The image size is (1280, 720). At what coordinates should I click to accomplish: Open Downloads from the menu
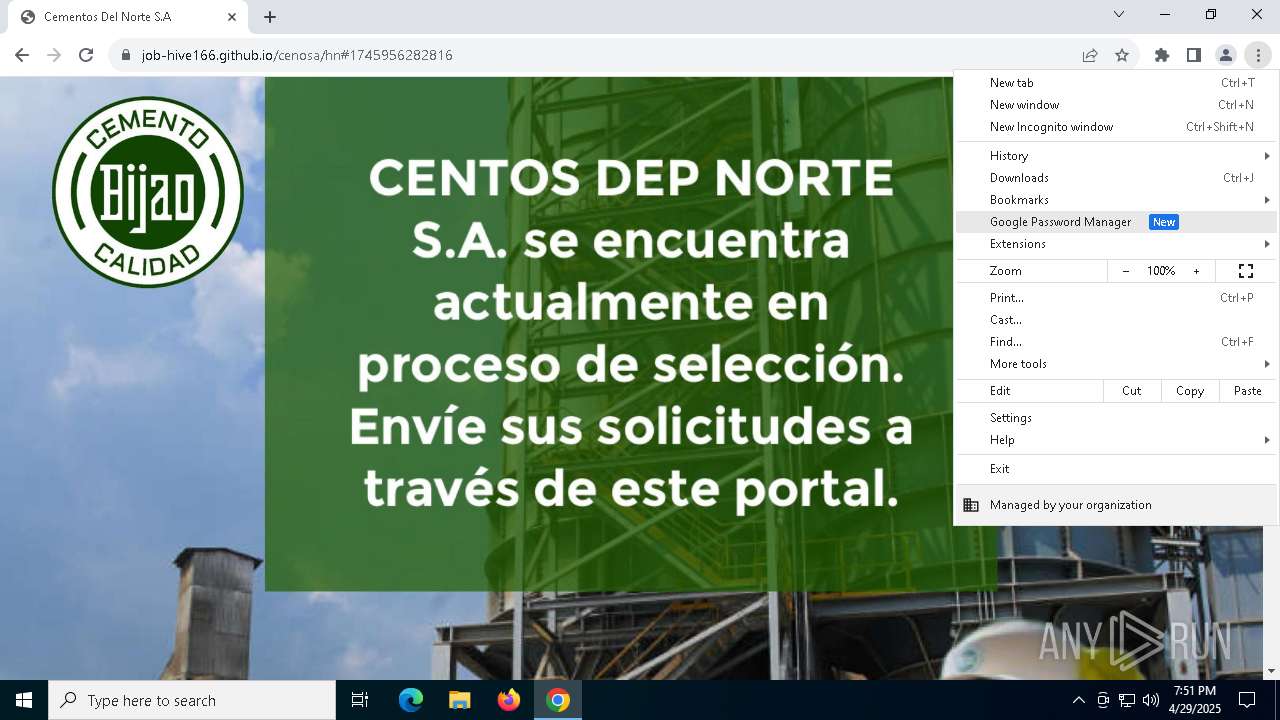click(x=1117, y=178)
